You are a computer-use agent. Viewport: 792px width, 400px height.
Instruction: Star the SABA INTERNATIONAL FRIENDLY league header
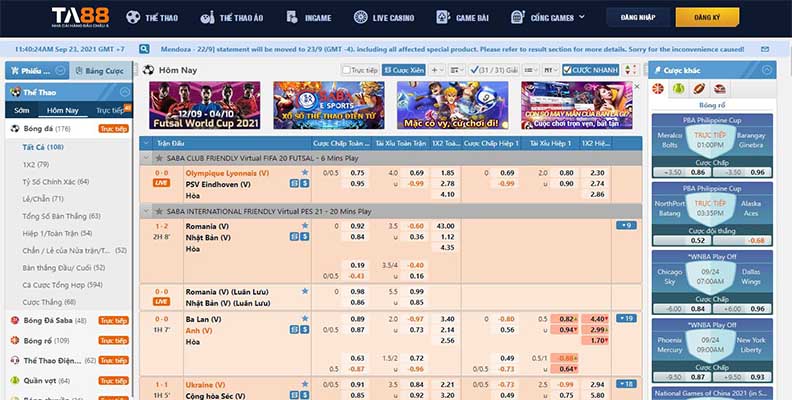pyautogui.click(x=159, y=211)
